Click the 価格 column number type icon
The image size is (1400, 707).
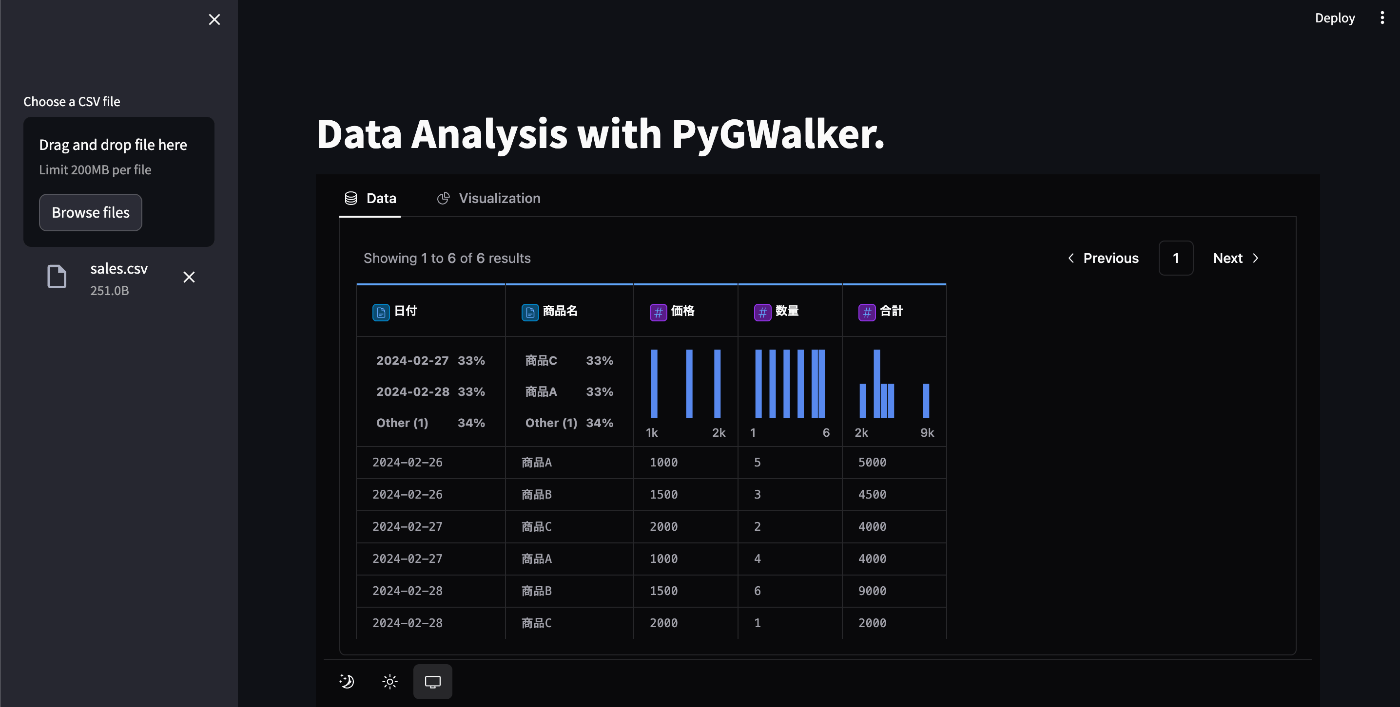point(658,312)
